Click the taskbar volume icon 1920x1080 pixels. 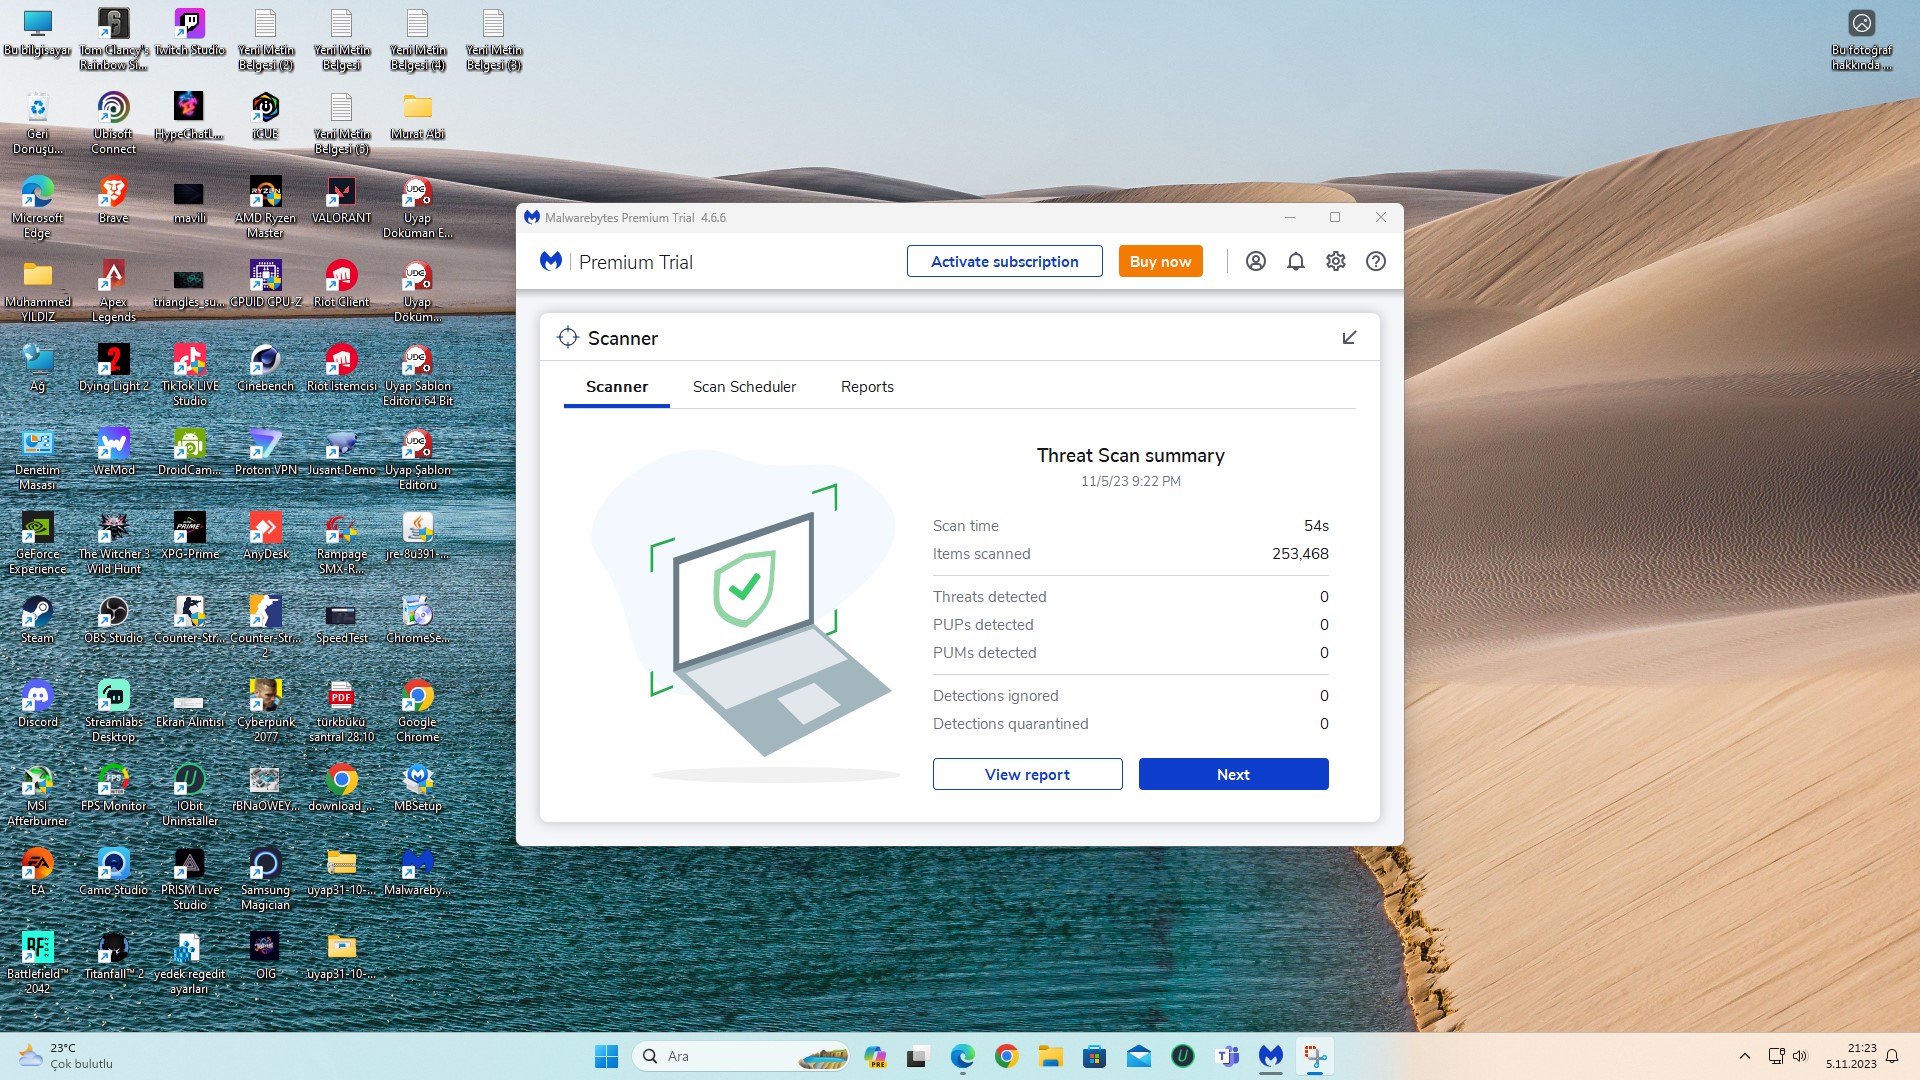[1801, 1056]
